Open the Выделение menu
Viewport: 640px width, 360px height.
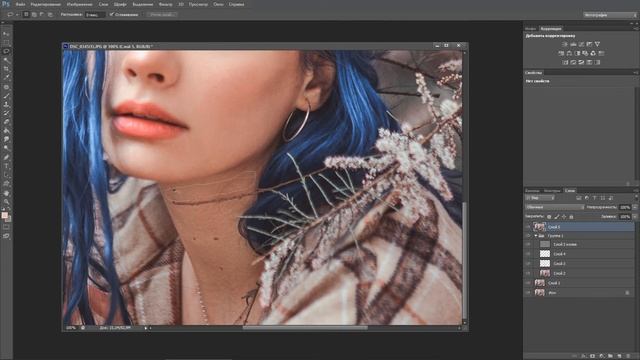point(143,4)
